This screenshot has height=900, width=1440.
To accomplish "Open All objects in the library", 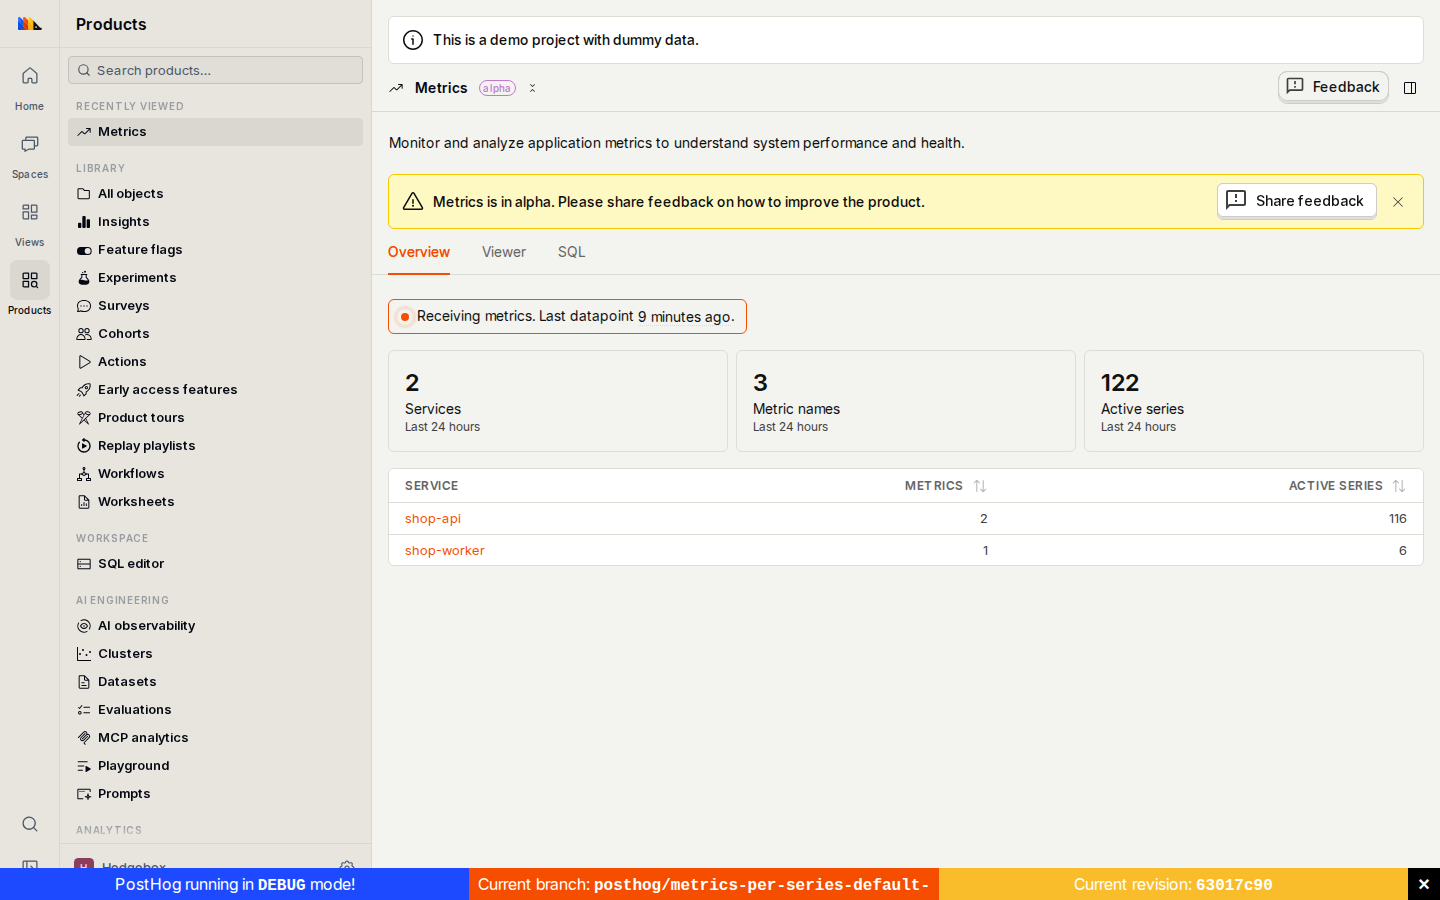I will [215, 194].
